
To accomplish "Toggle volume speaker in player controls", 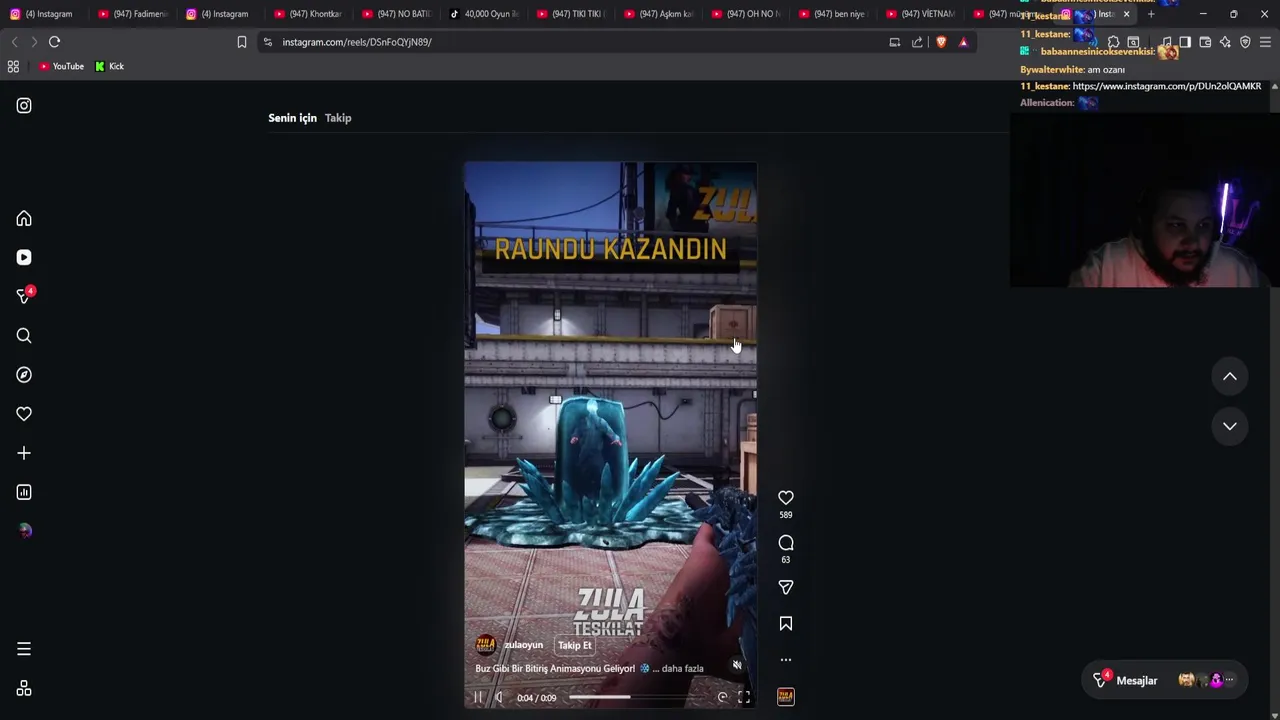I will (x=499, y=697).
